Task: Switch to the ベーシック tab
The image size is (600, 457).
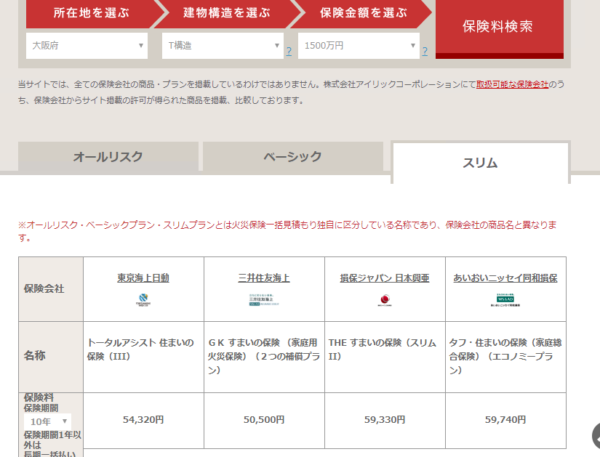Action: point(293,157)
